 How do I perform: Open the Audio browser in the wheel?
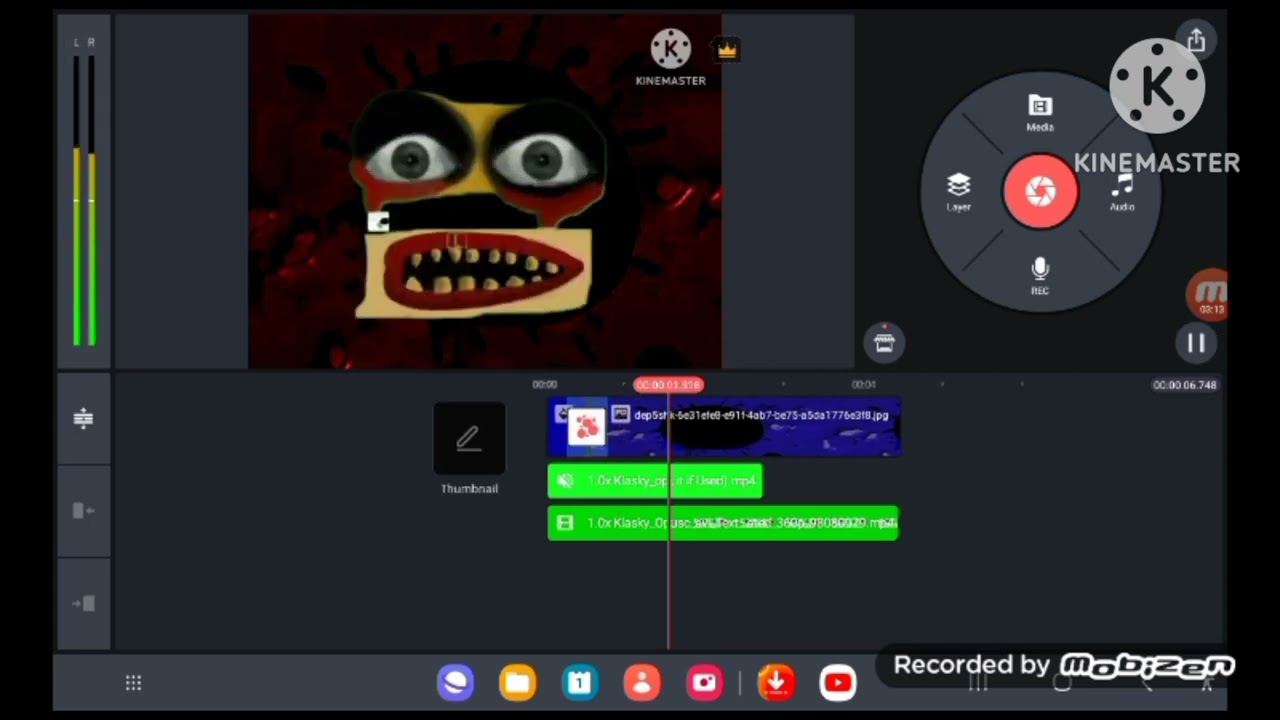(x=1122, y=192)
